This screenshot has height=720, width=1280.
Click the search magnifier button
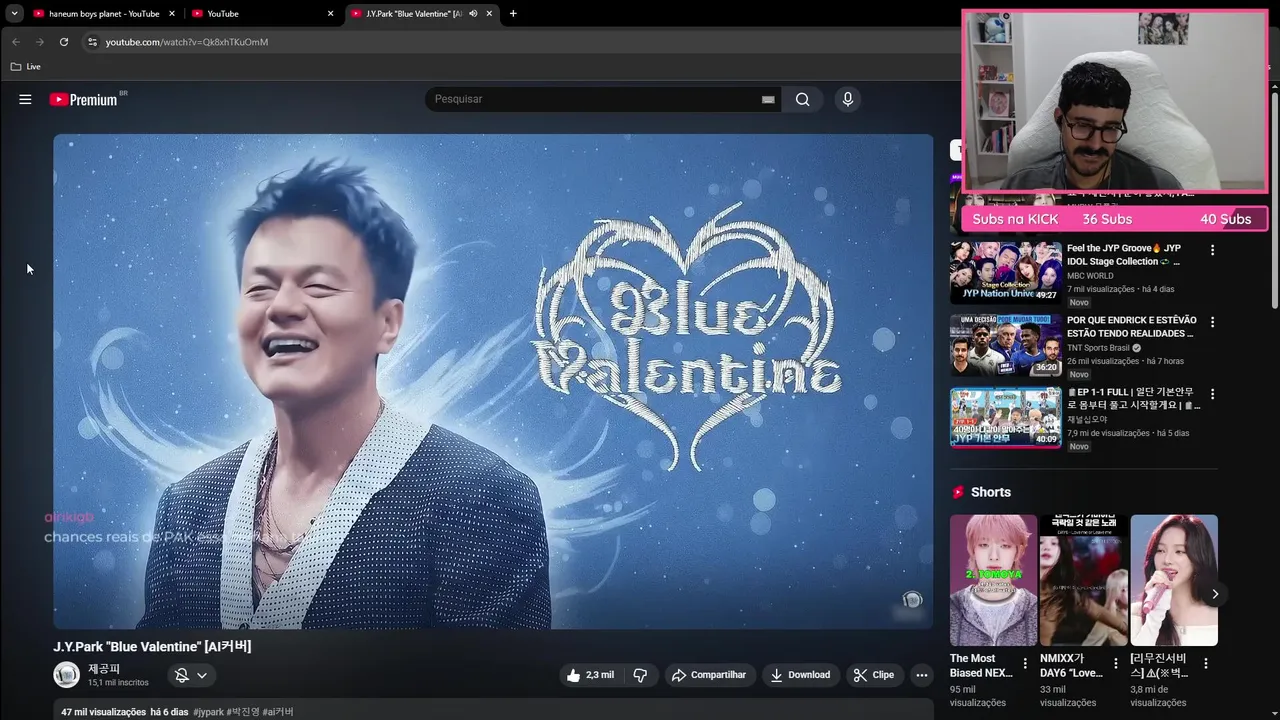(x=802, y=99)
